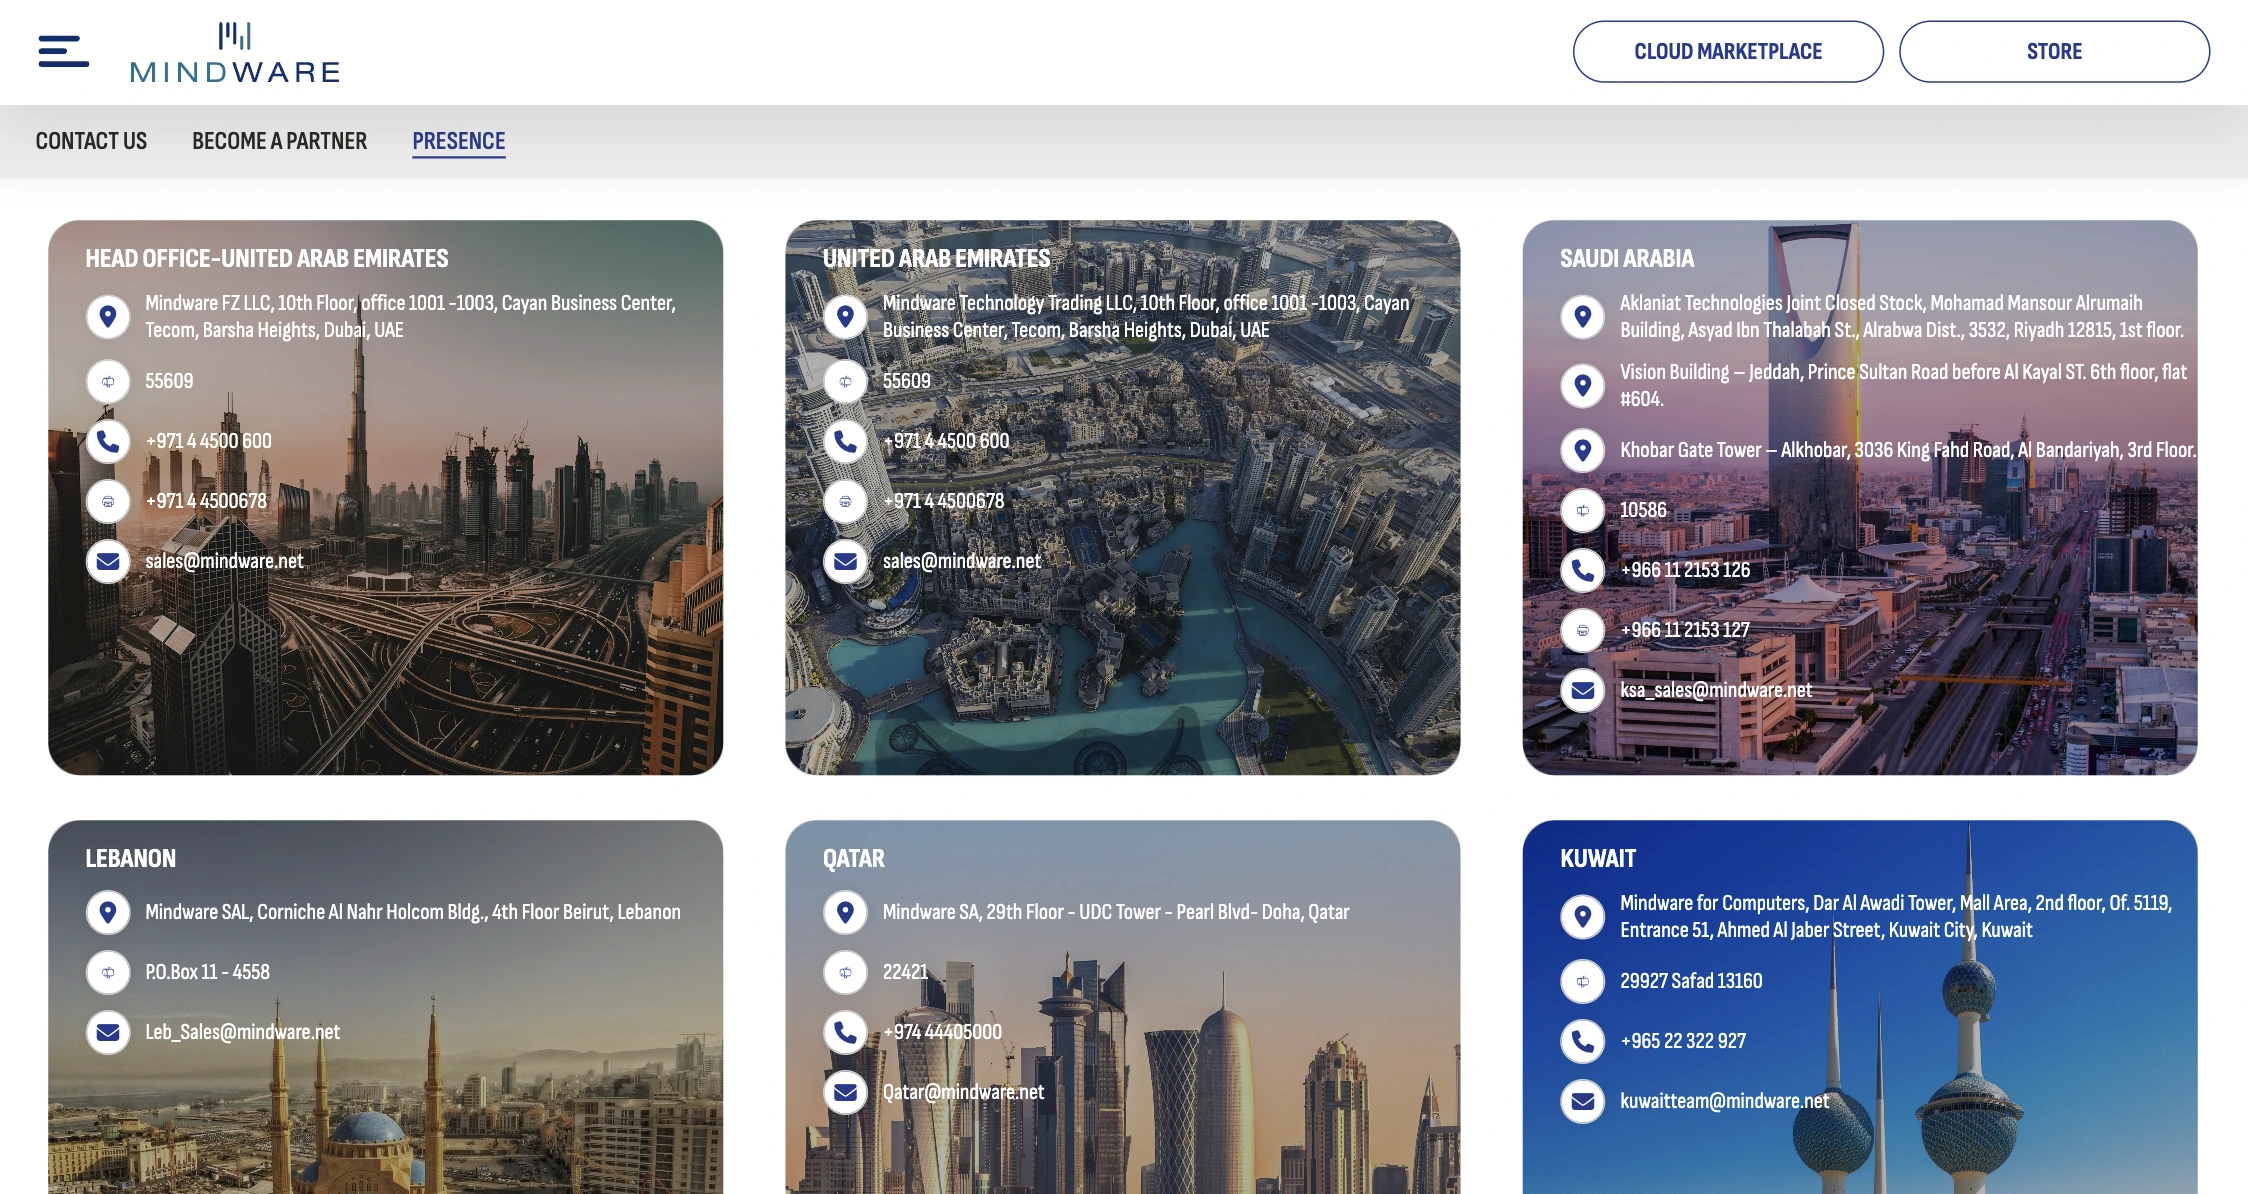Click the location pin icon in the Qatar card
The image size is (2248, 1194).
click(845, 912)
